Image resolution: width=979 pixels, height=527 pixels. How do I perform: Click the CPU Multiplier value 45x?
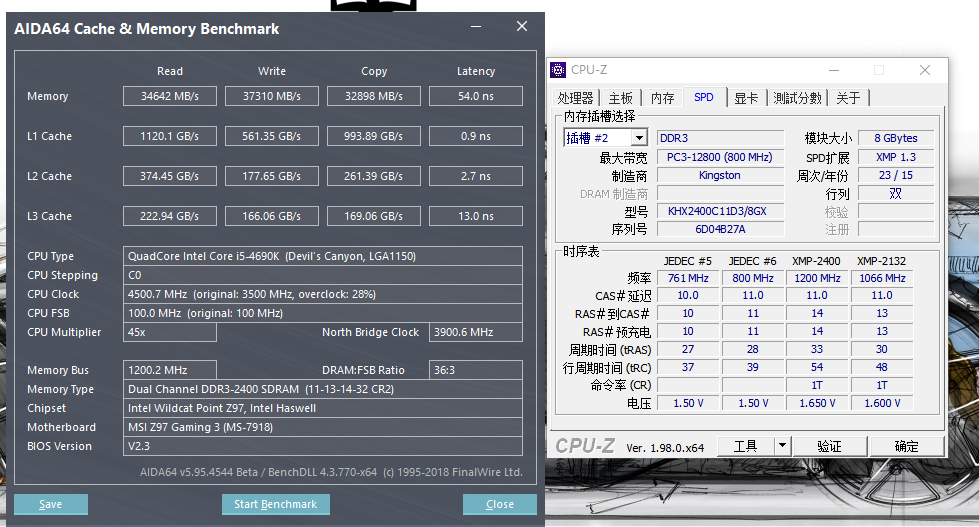(170, 332)
